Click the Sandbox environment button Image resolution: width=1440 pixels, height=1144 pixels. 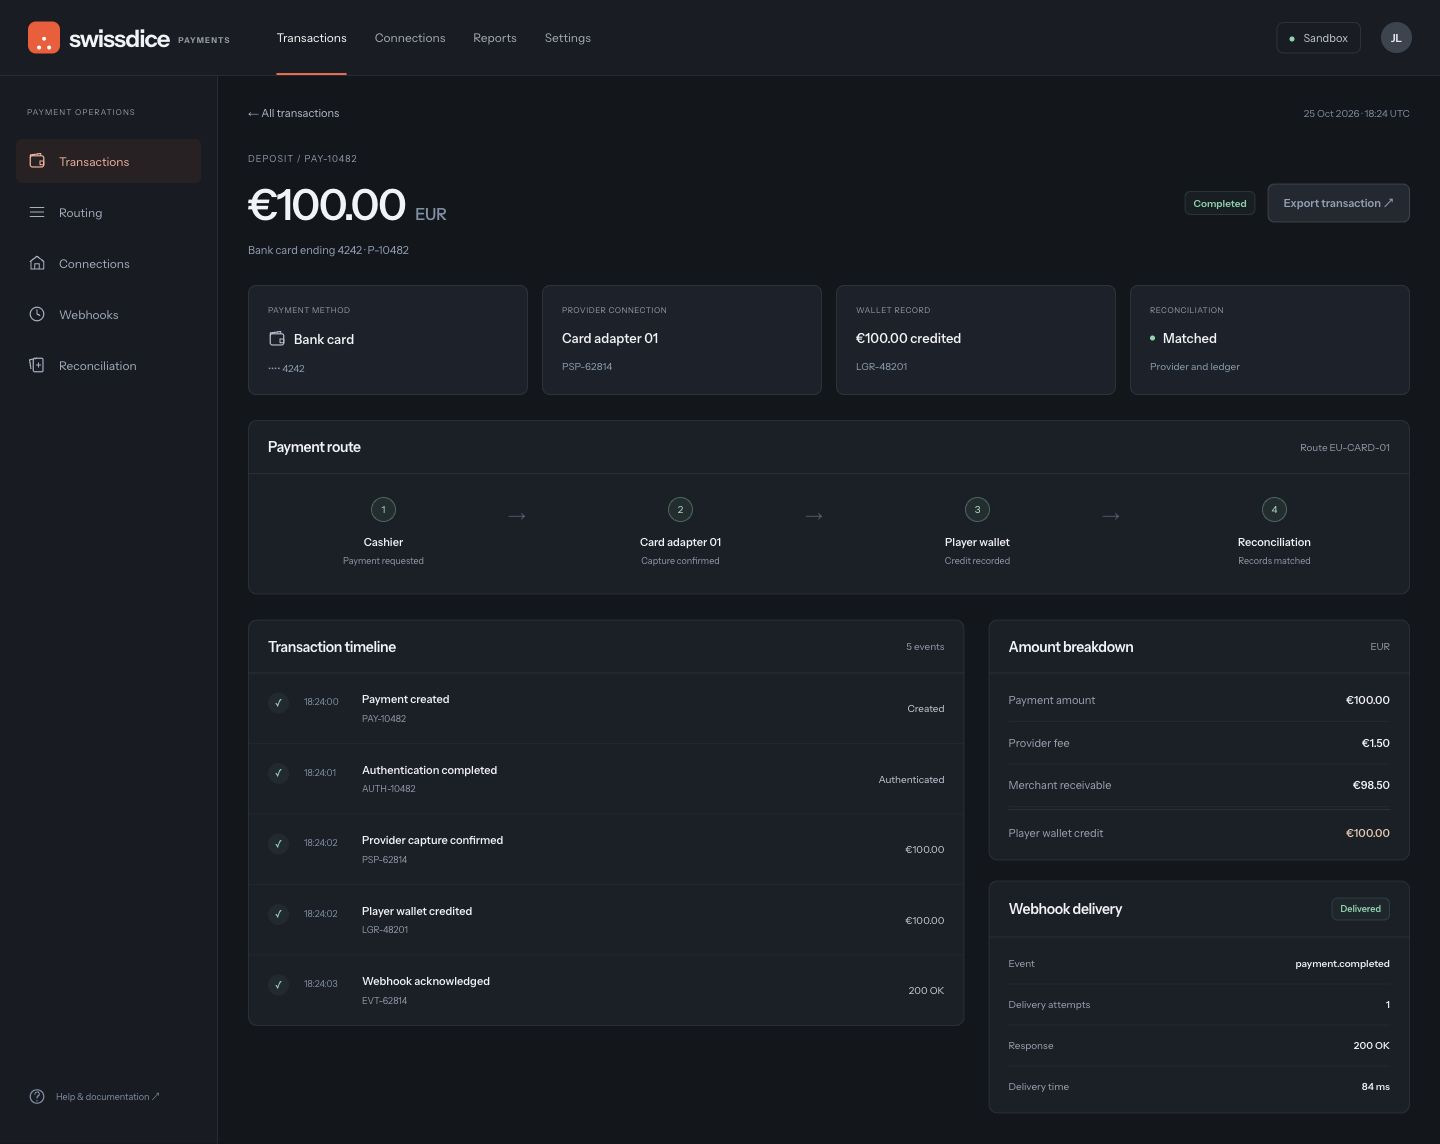click(x=1318, y=38)
